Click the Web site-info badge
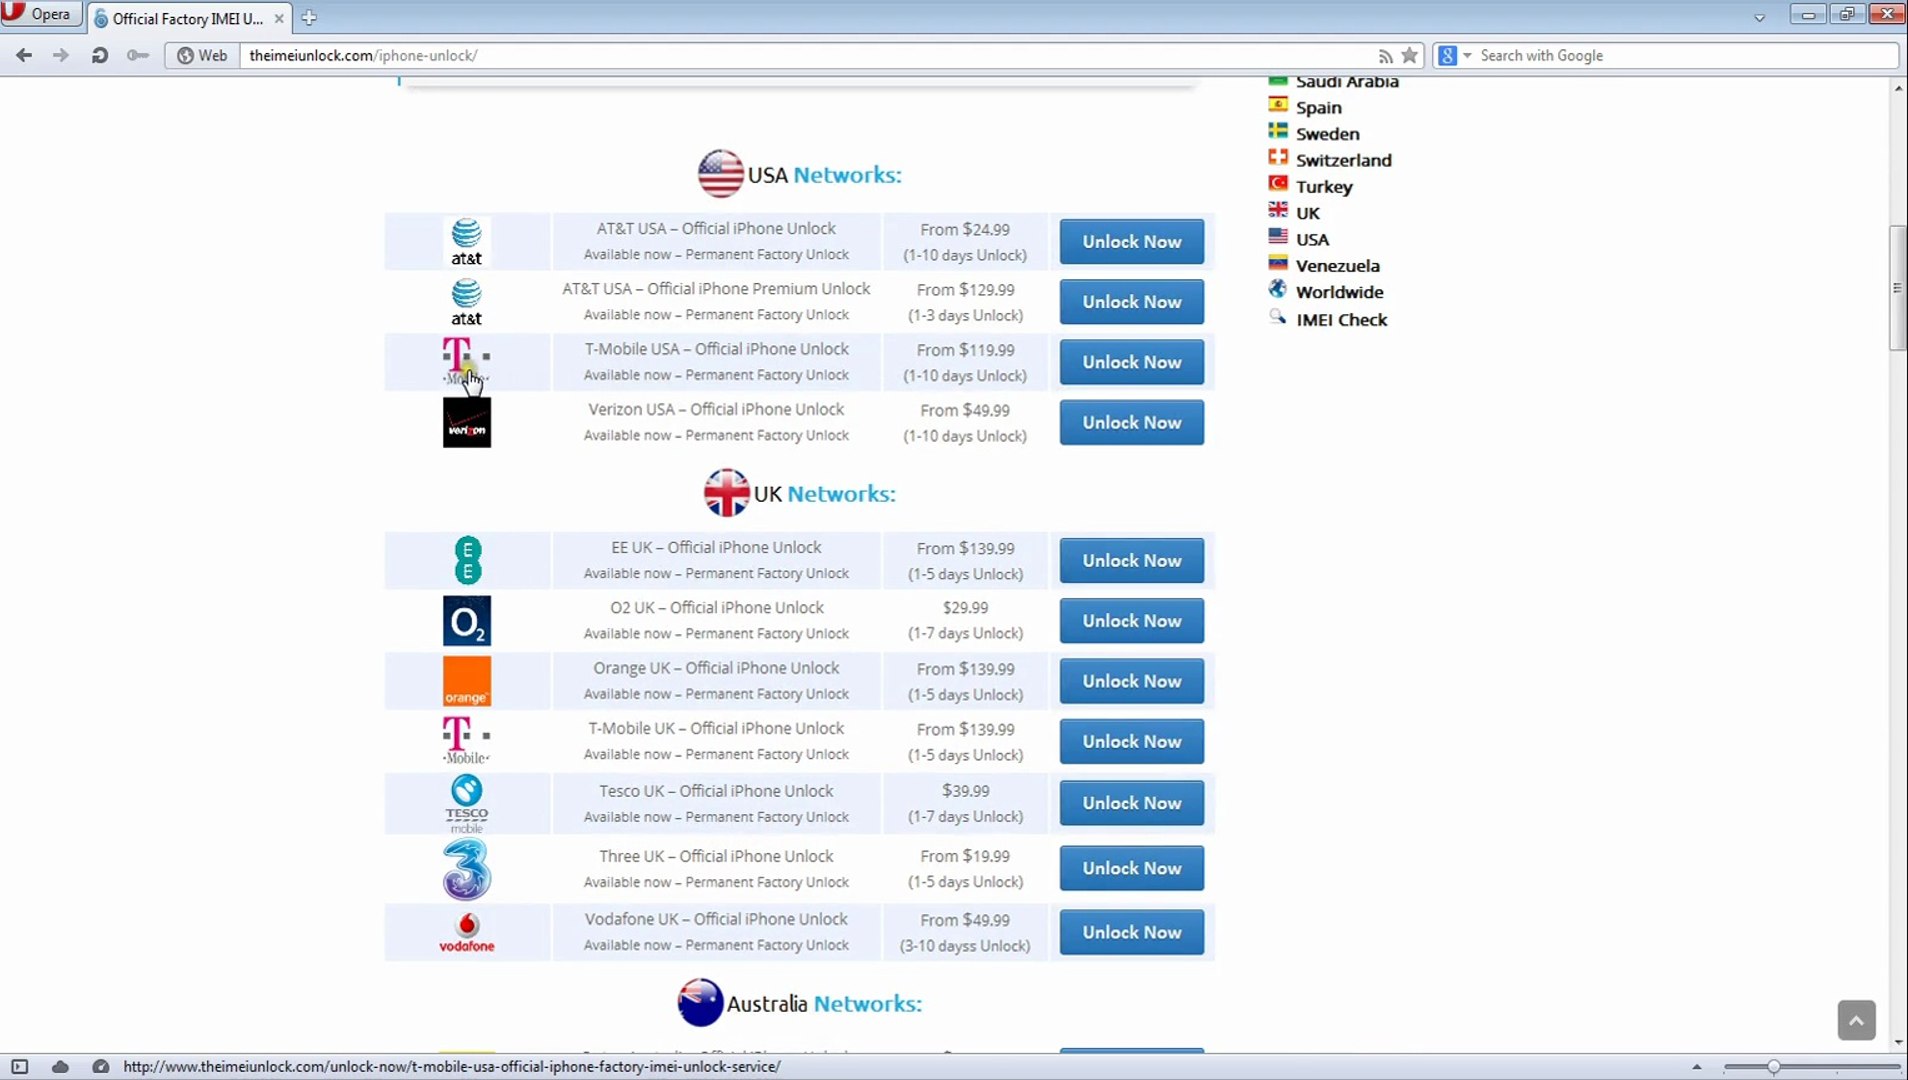The image size is (1908, 1080). [x=202, y=55]
